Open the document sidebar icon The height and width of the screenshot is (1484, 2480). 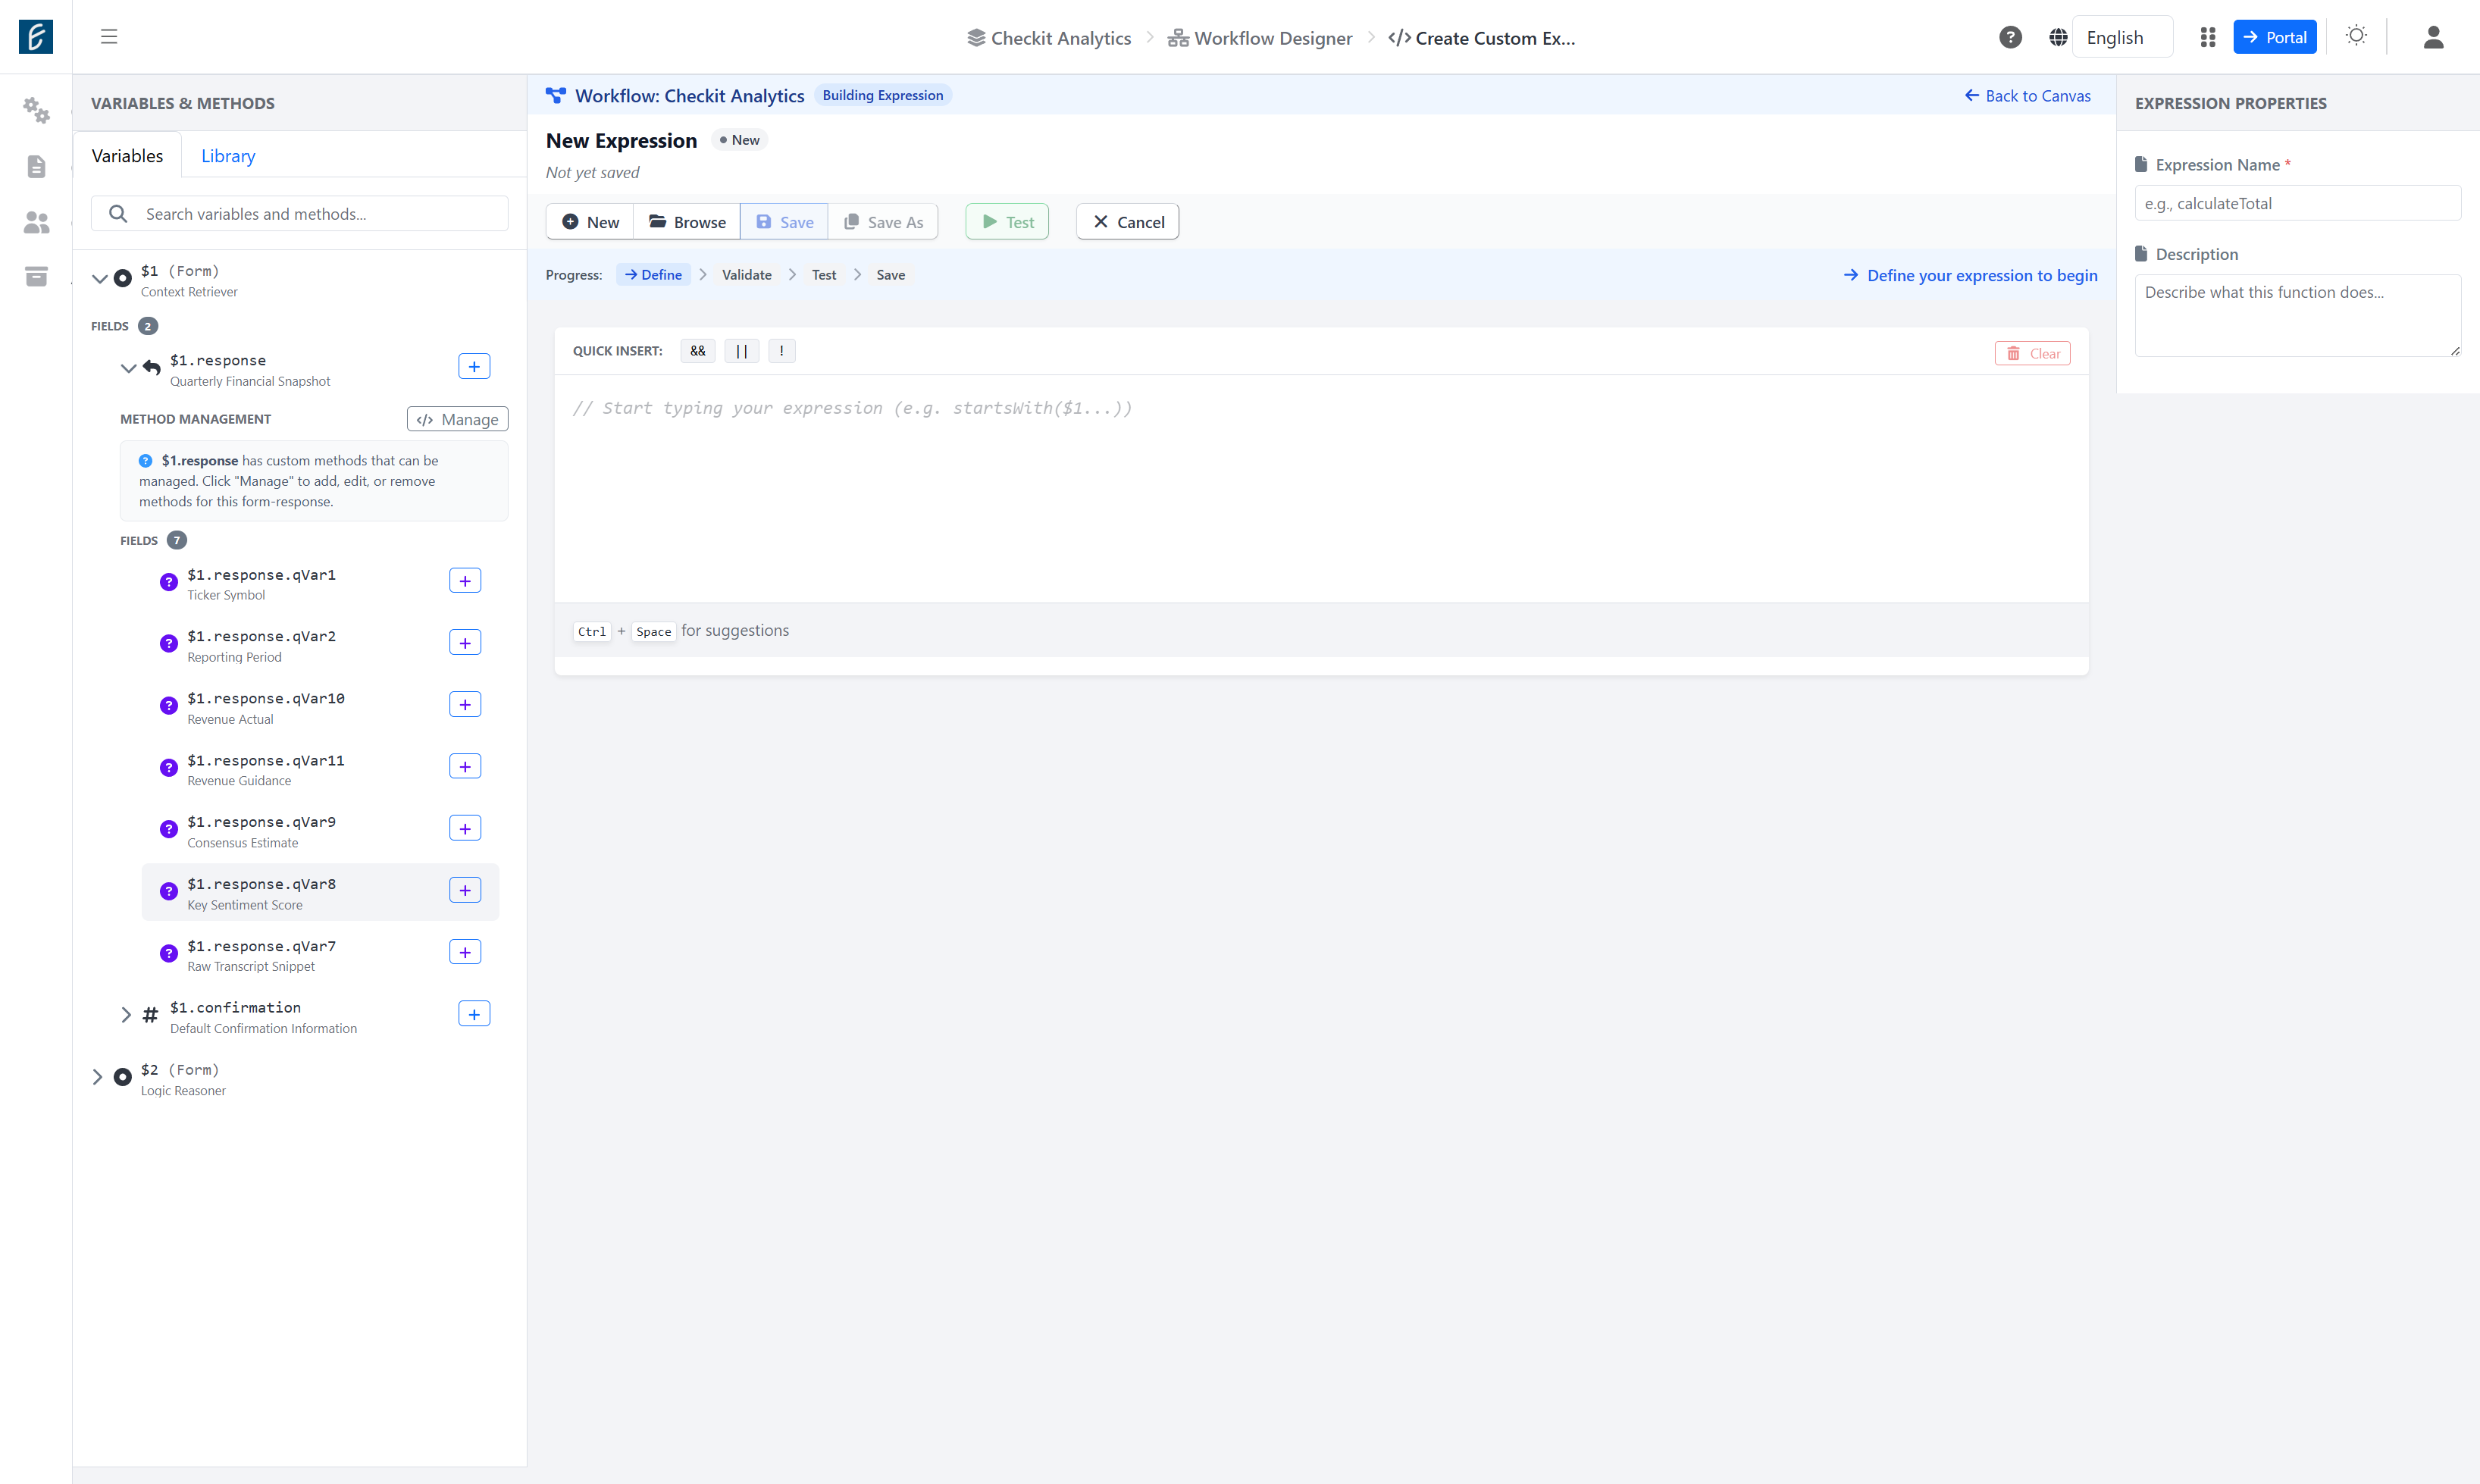36,166
